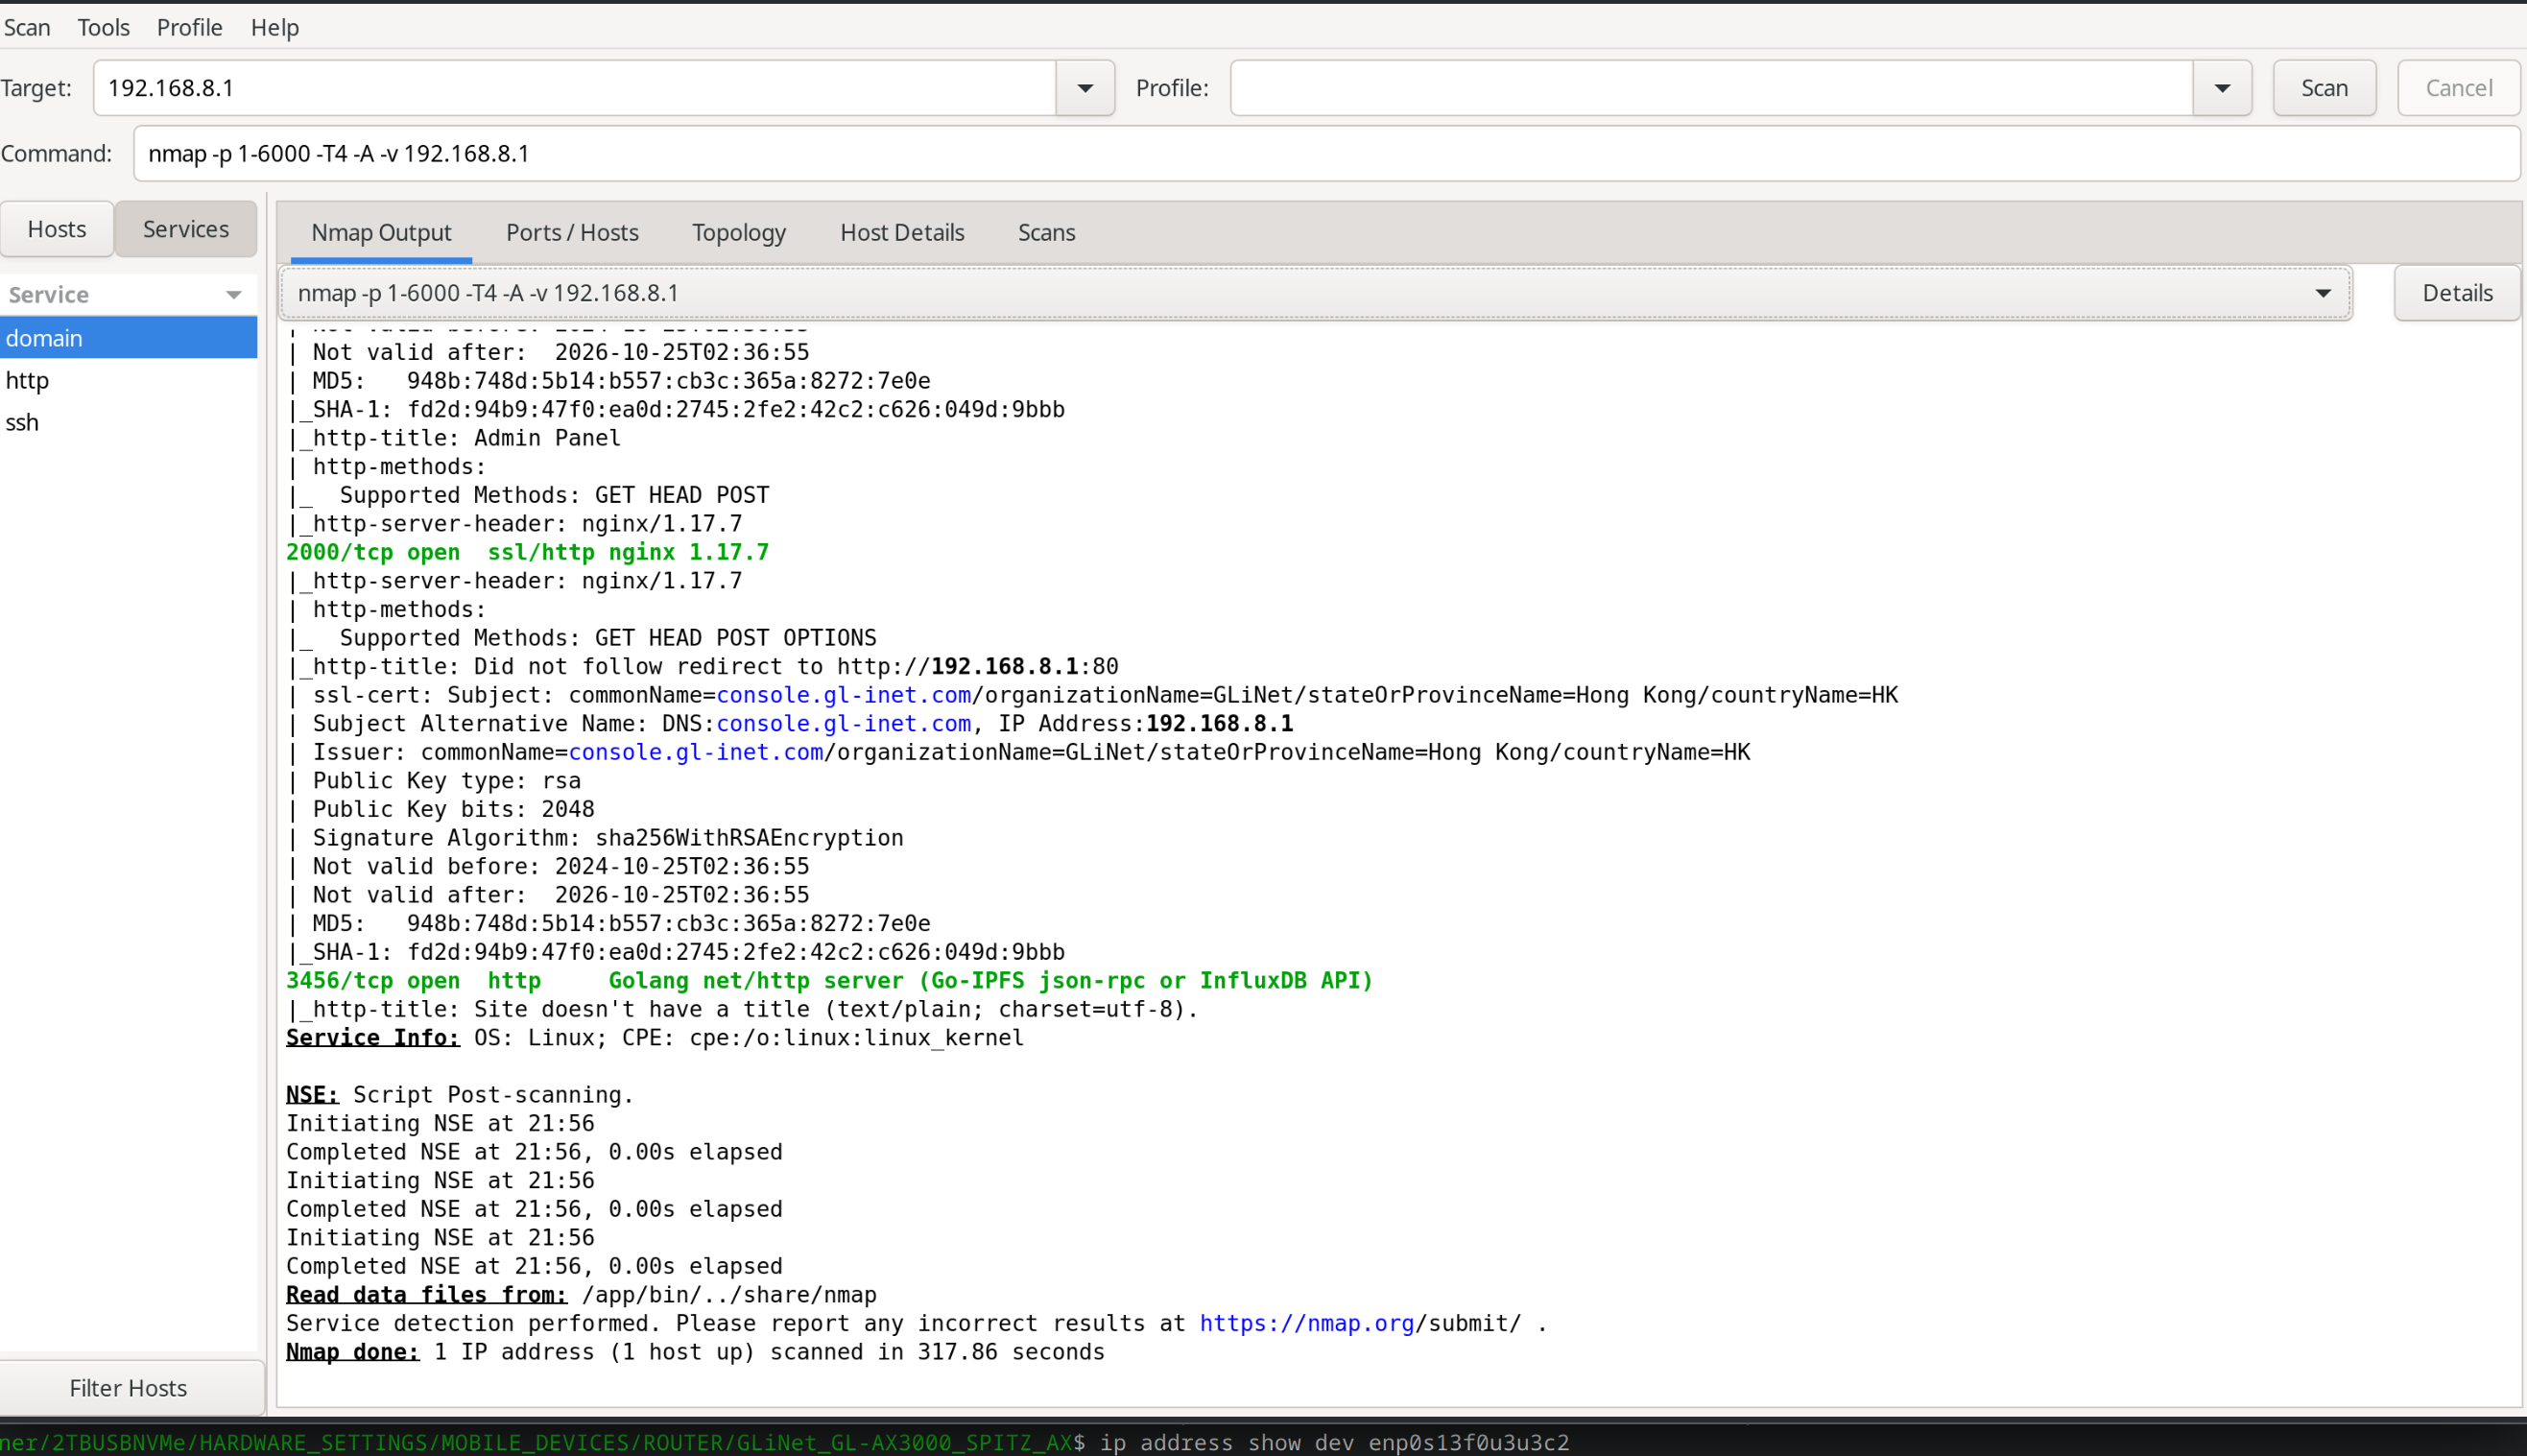Open the Tools menu

coord(103,27)
